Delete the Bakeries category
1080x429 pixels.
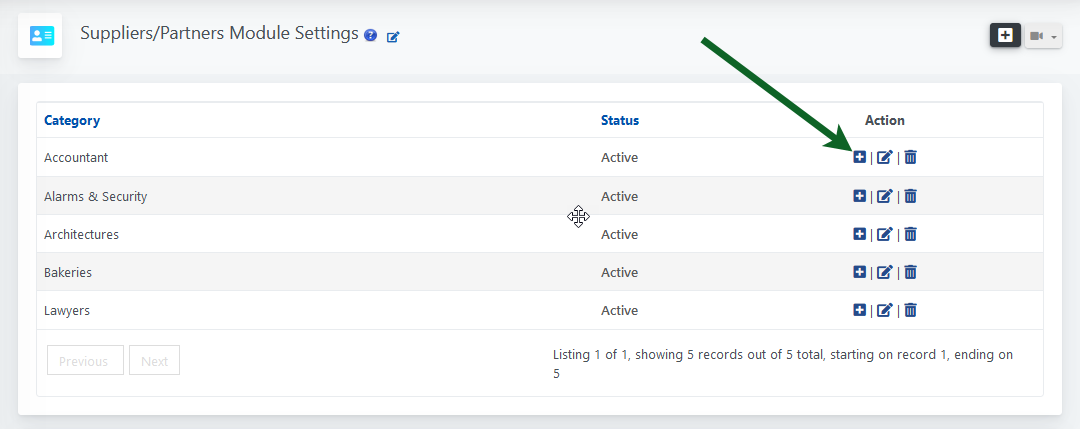[x=910, y=272]
